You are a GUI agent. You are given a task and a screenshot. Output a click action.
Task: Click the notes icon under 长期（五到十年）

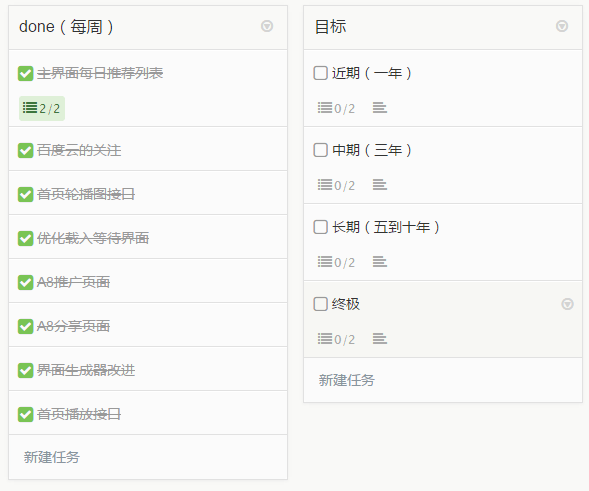(x=380, y=262)
